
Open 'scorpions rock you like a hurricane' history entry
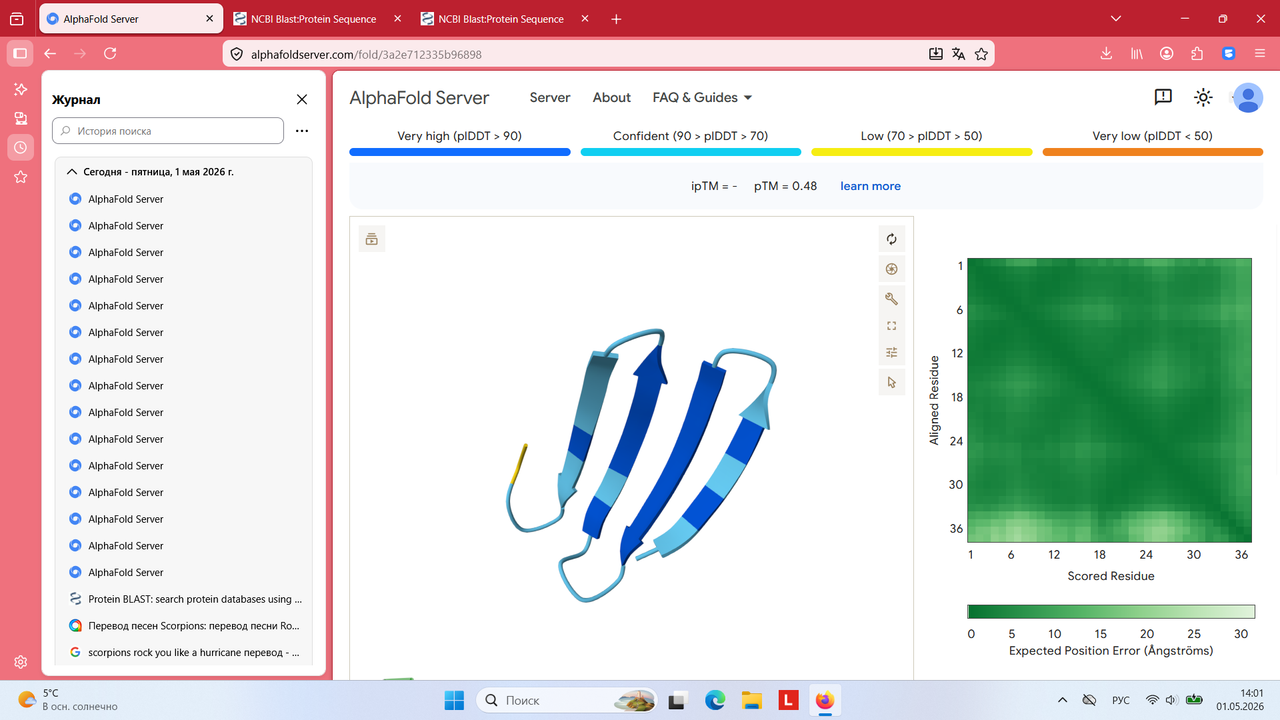point(185,652)
